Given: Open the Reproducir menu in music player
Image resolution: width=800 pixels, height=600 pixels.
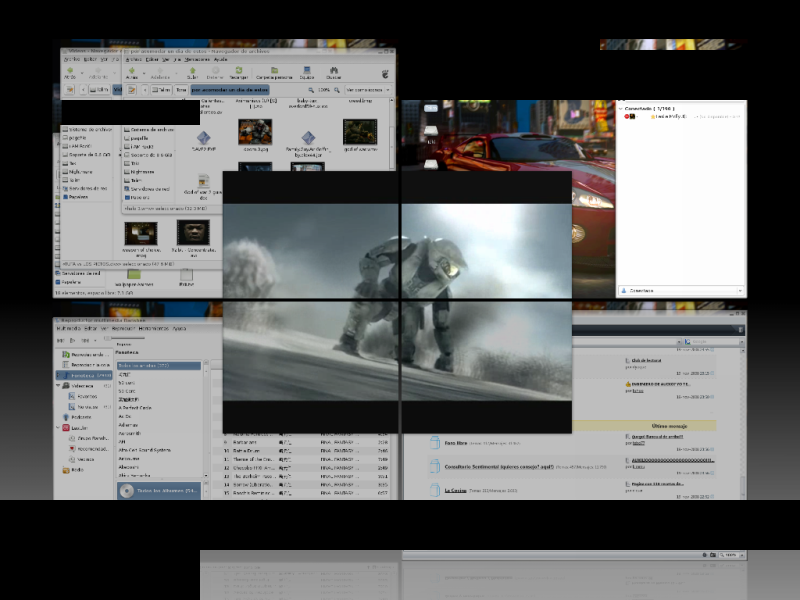Looking at the screenshot, I should coord(123,329).
